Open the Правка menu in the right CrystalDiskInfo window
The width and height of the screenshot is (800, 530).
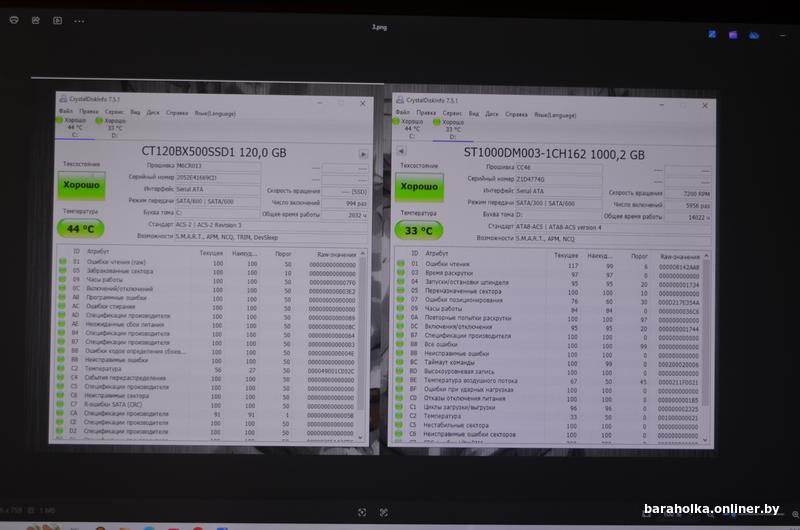click(x=426, y=113)
